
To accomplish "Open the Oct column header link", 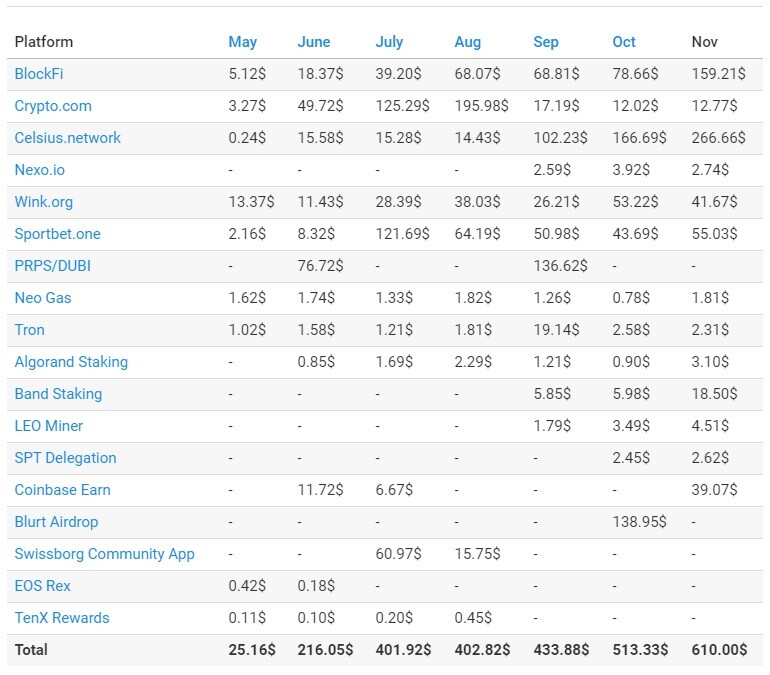I will pyautogui.click(x=624, y=42).
